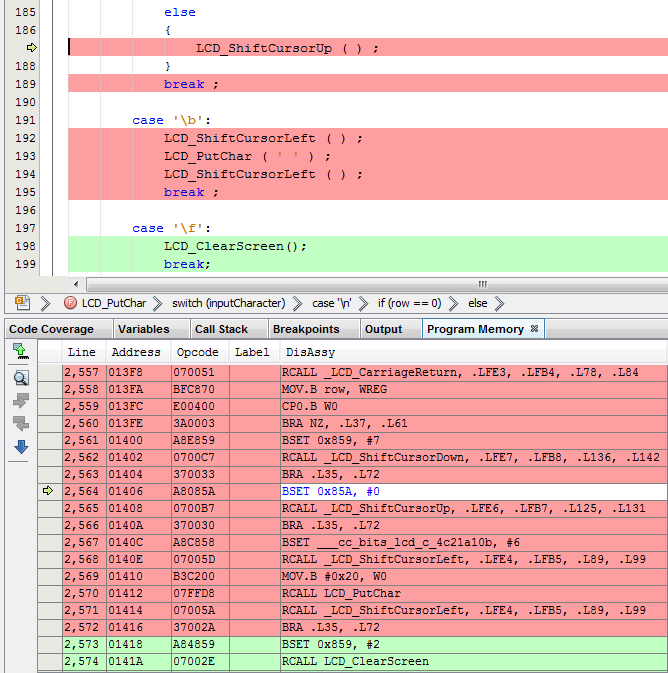
Task: Click the case '\f': source line
Action: click(x=171, y=228)
